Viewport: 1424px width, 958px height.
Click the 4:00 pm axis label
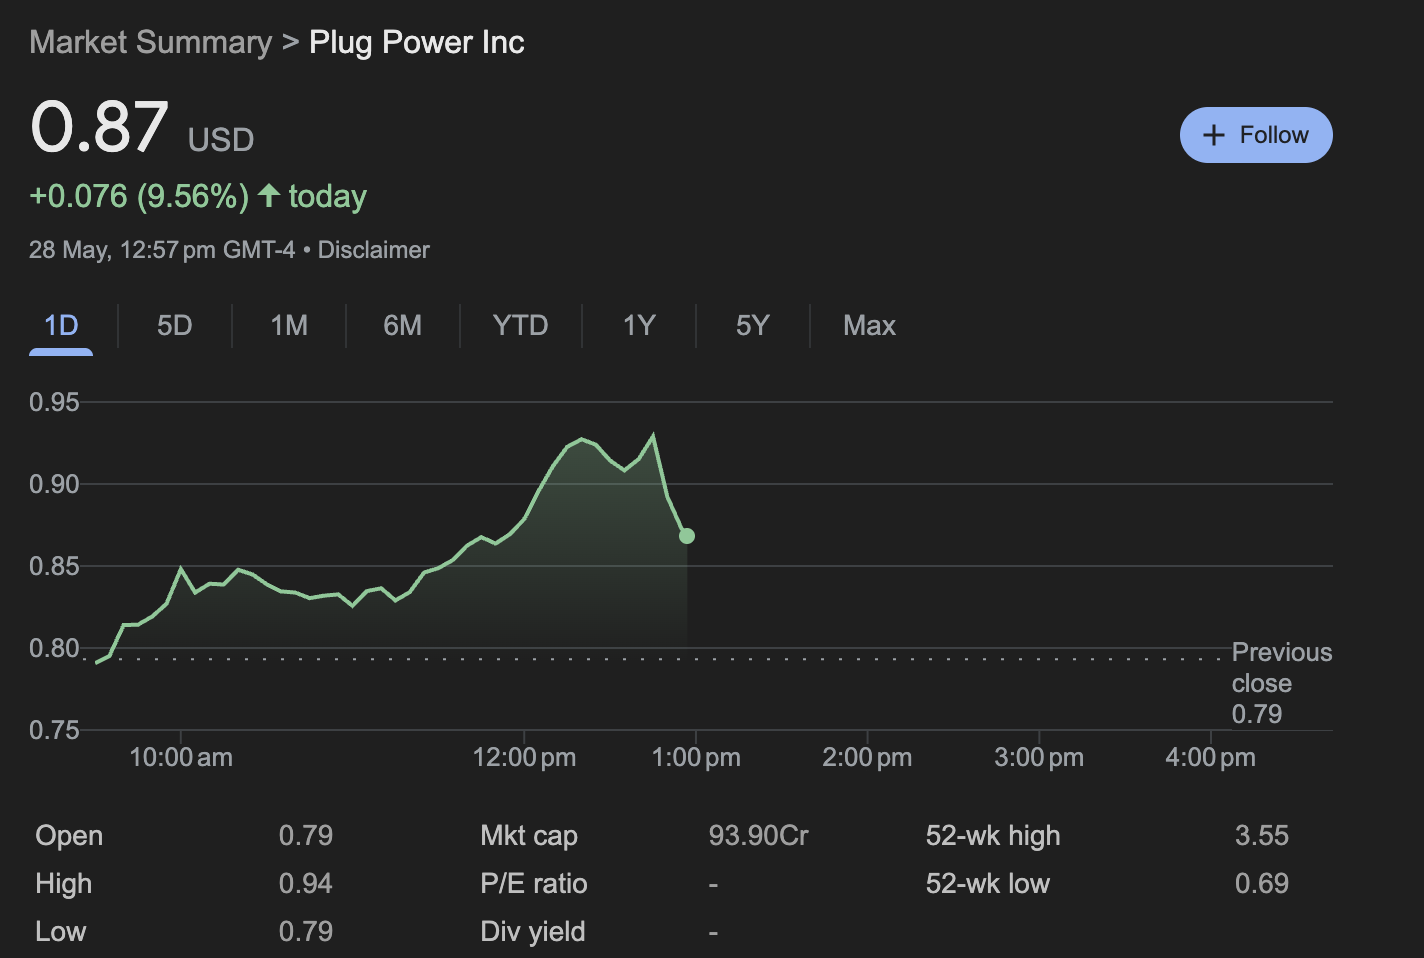pos(1210,757)
